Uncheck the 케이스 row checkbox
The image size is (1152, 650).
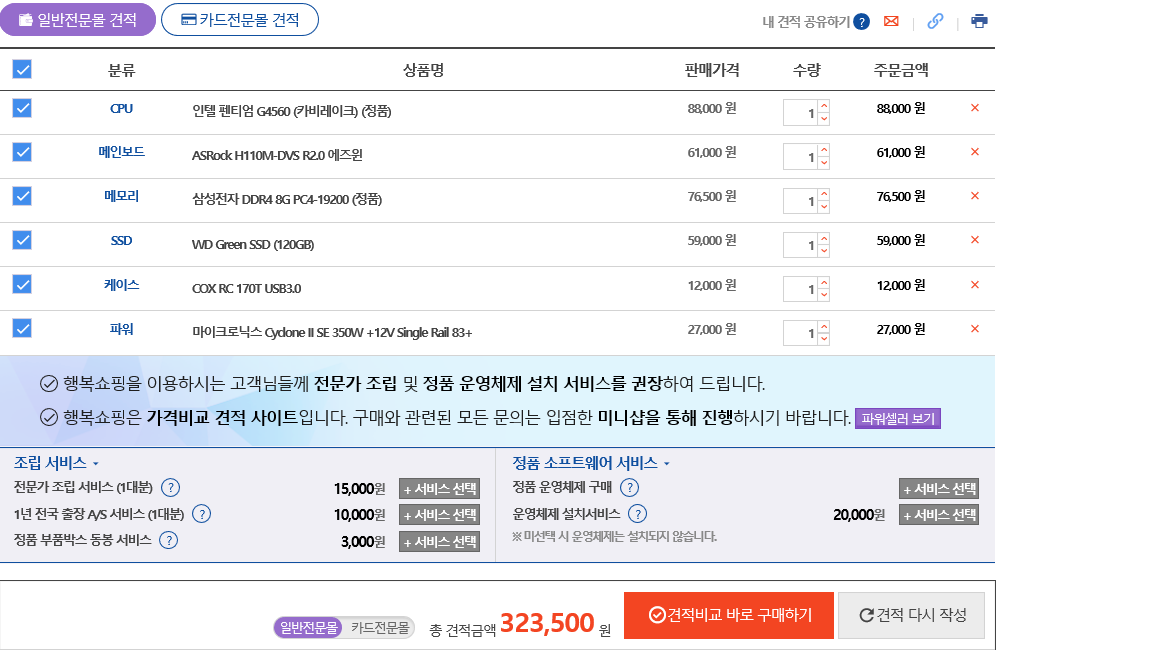22,285
